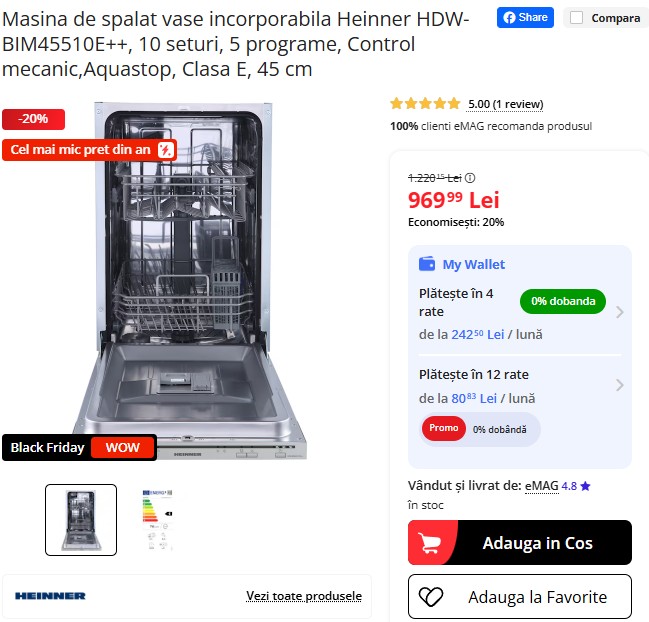Select the dishwasher photo thumbnail
This screenshot has width=649, height=622.
pyautogui.click(x=81, y=520)
